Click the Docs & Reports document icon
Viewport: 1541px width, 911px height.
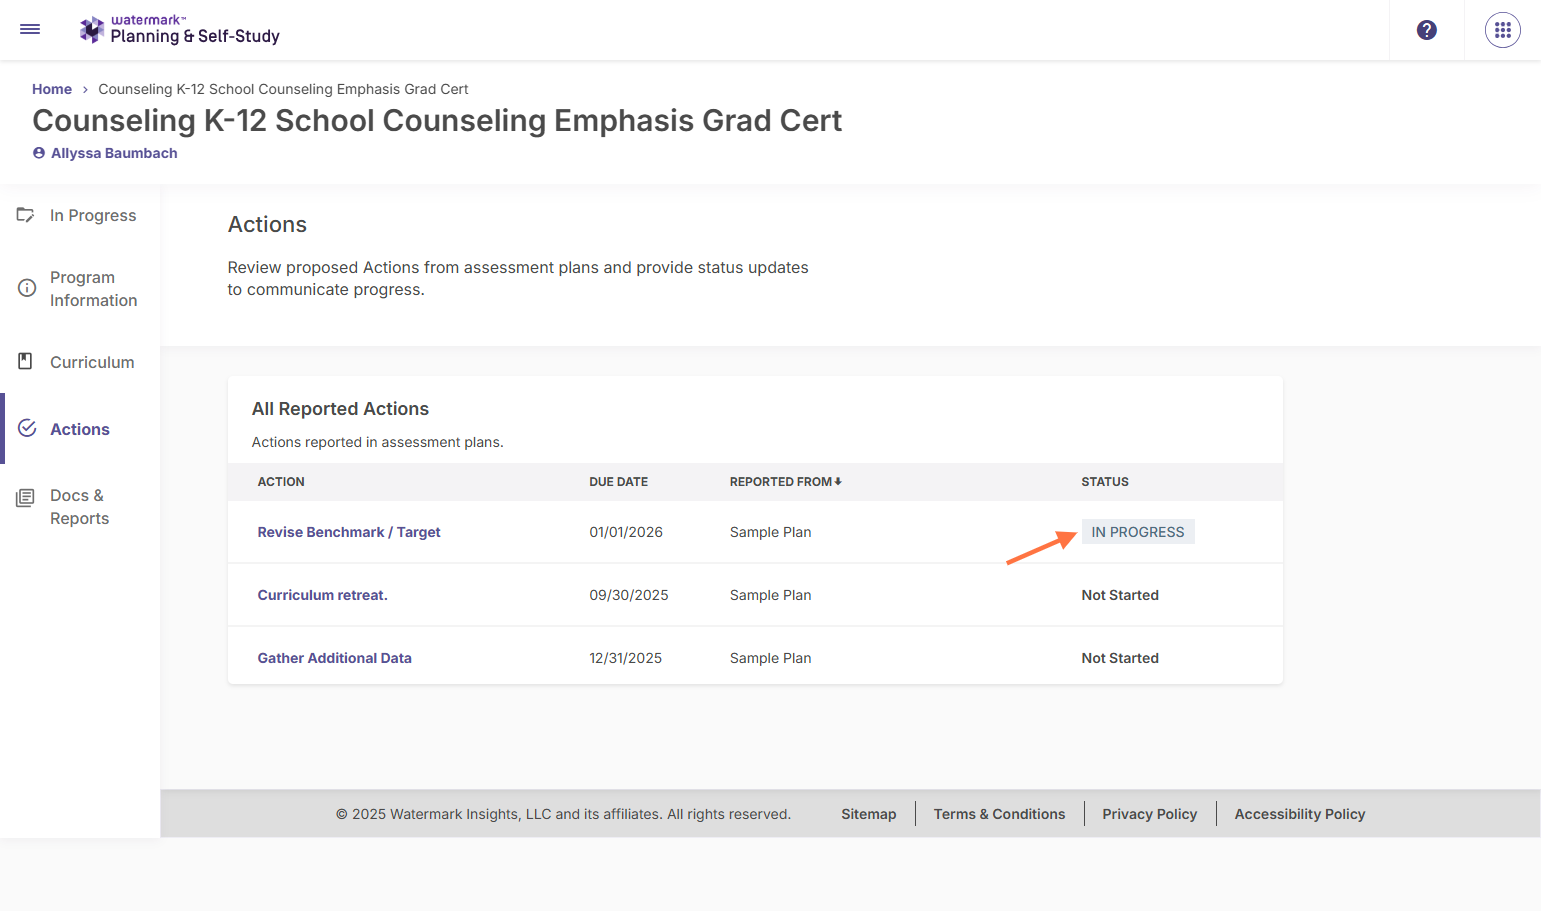26,497
